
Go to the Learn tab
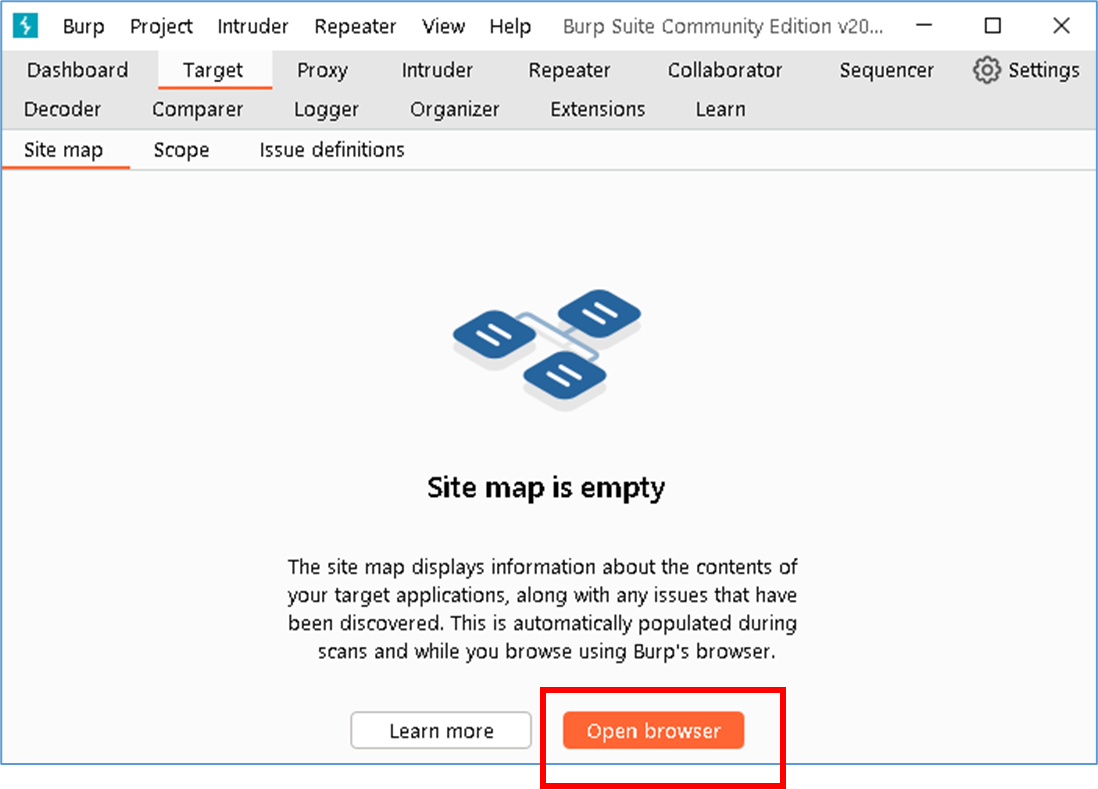pos(721,109)
